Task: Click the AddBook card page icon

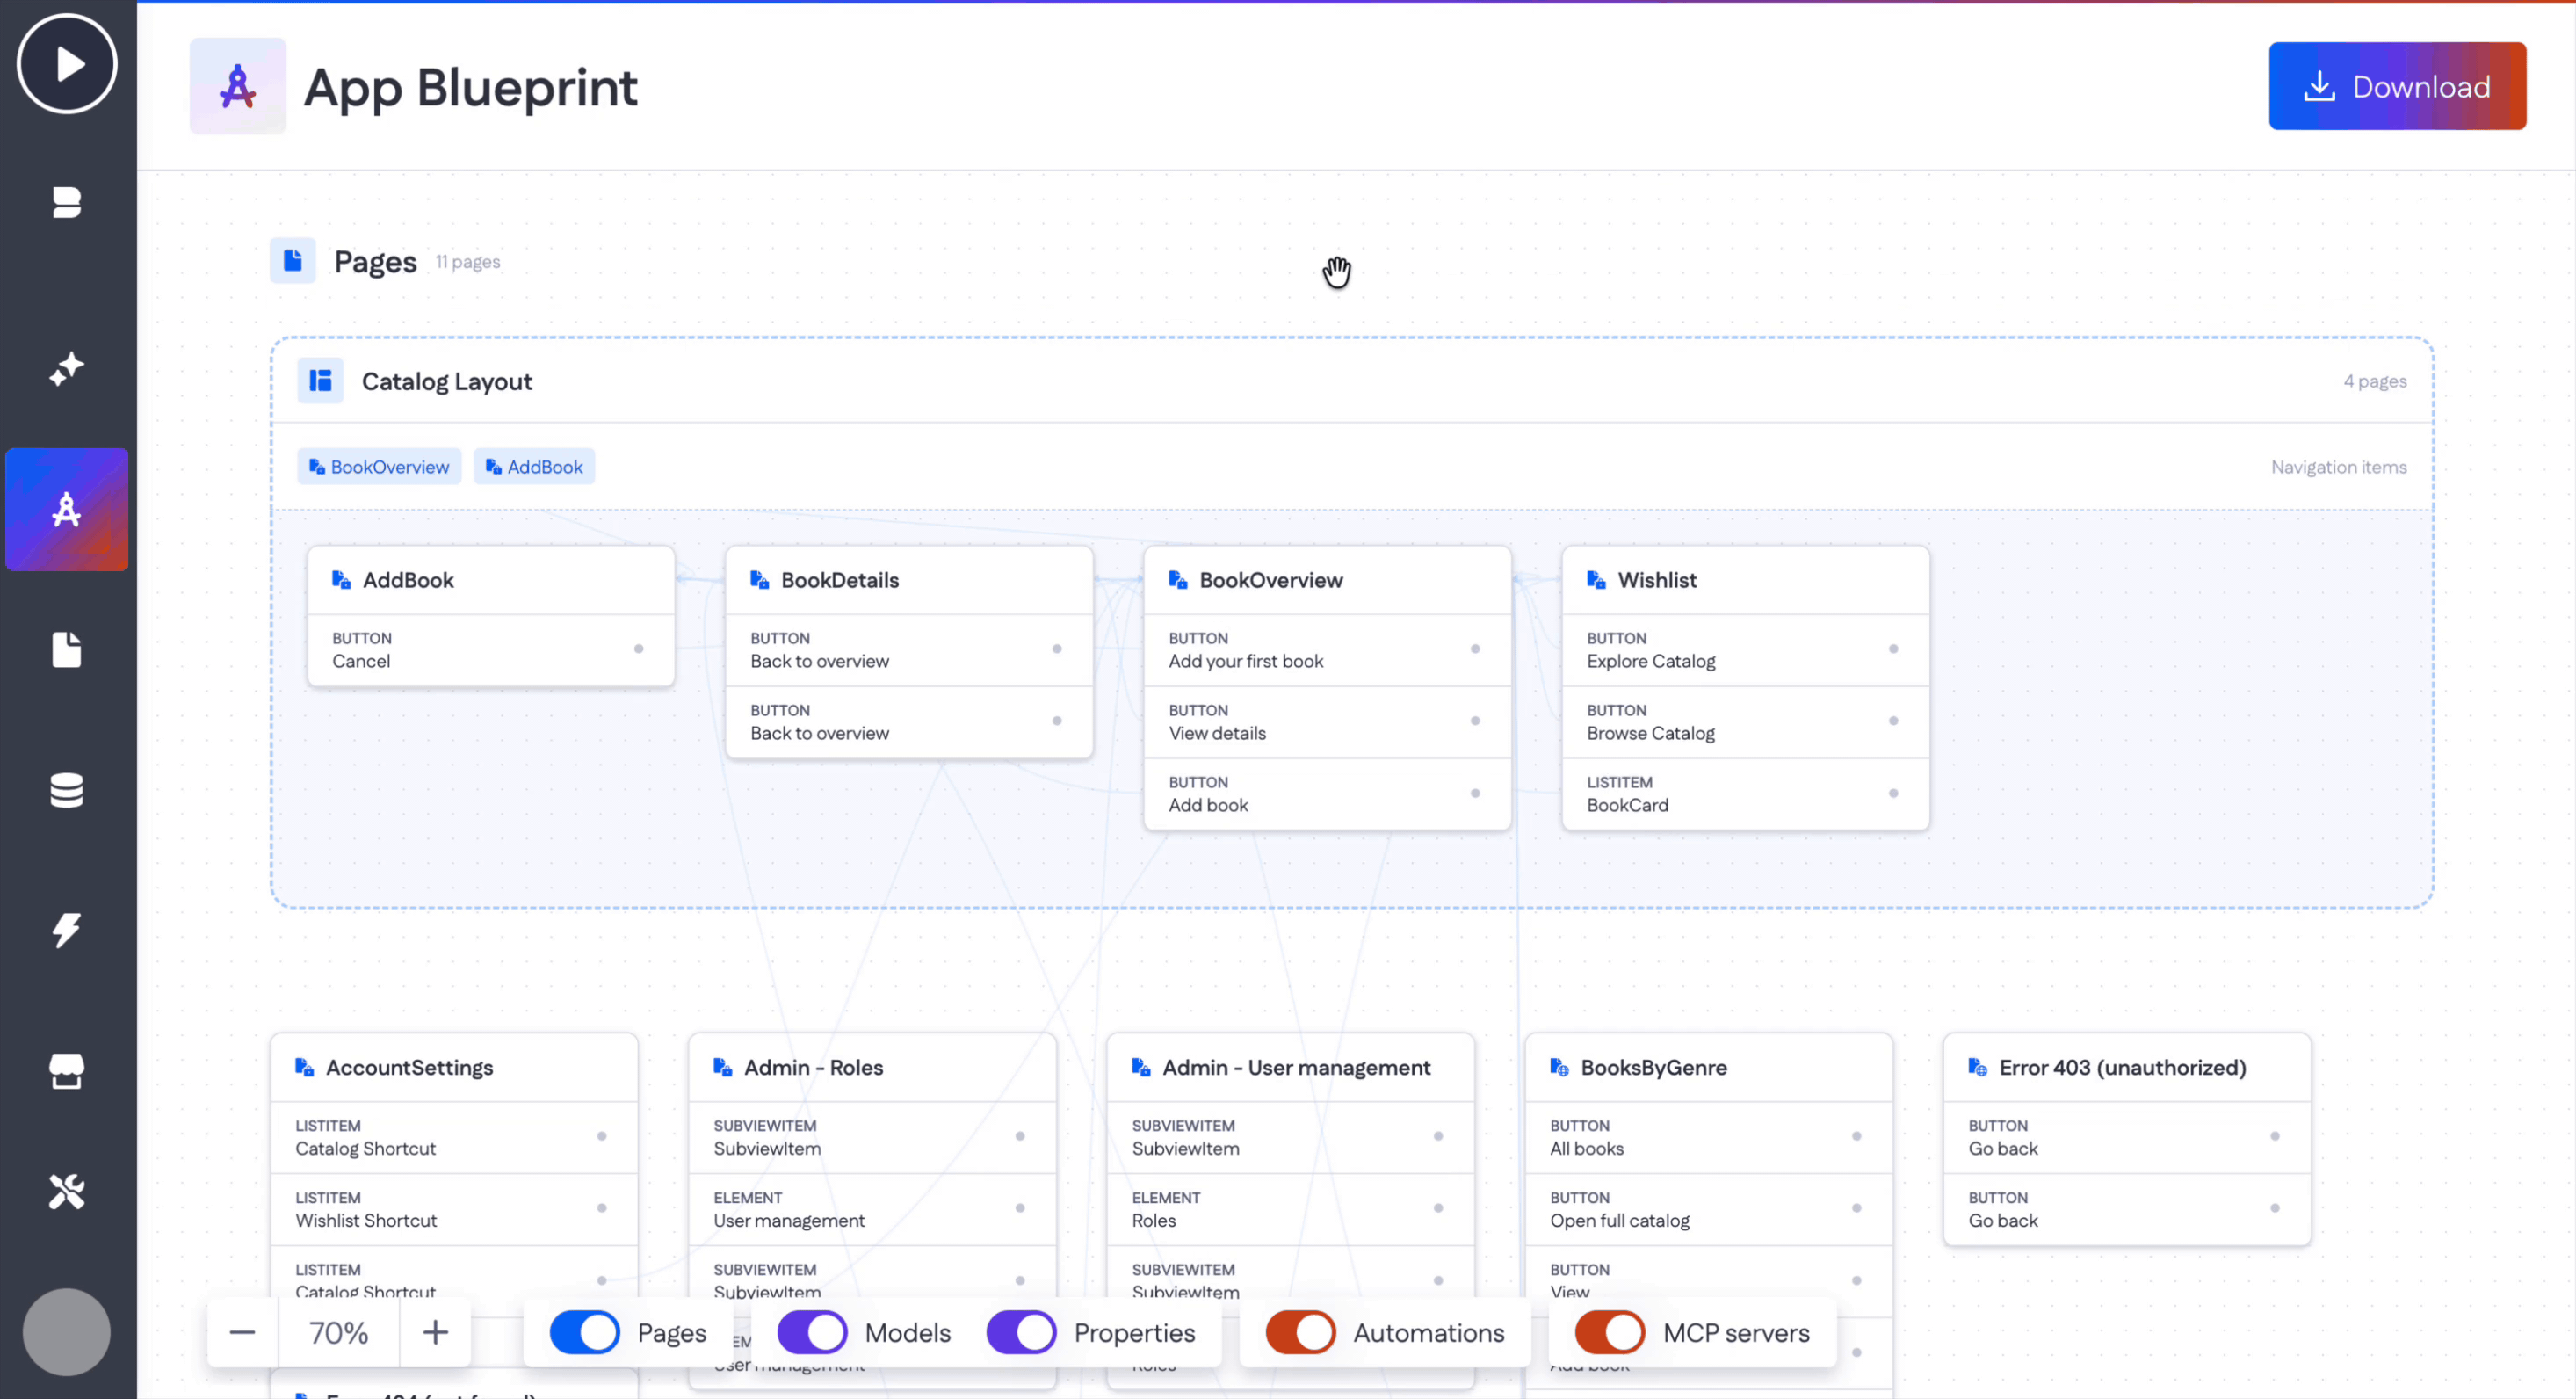Action: point(342,580)
